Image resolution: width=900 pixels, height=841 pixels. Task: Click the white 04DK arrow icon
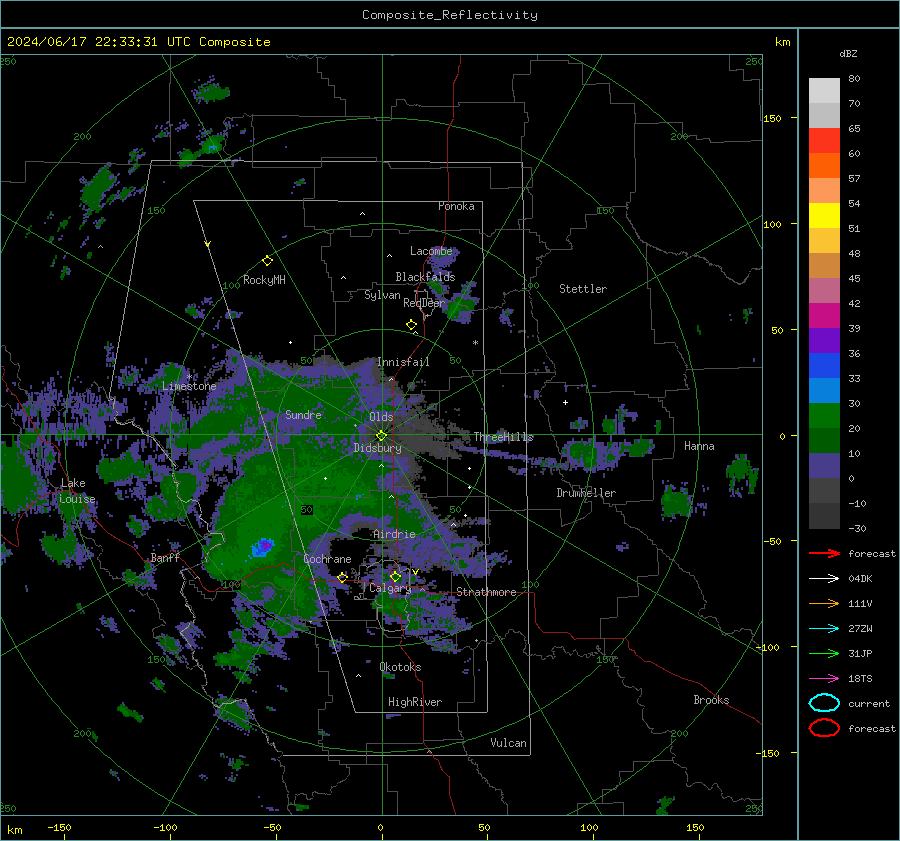coord(824,579)
